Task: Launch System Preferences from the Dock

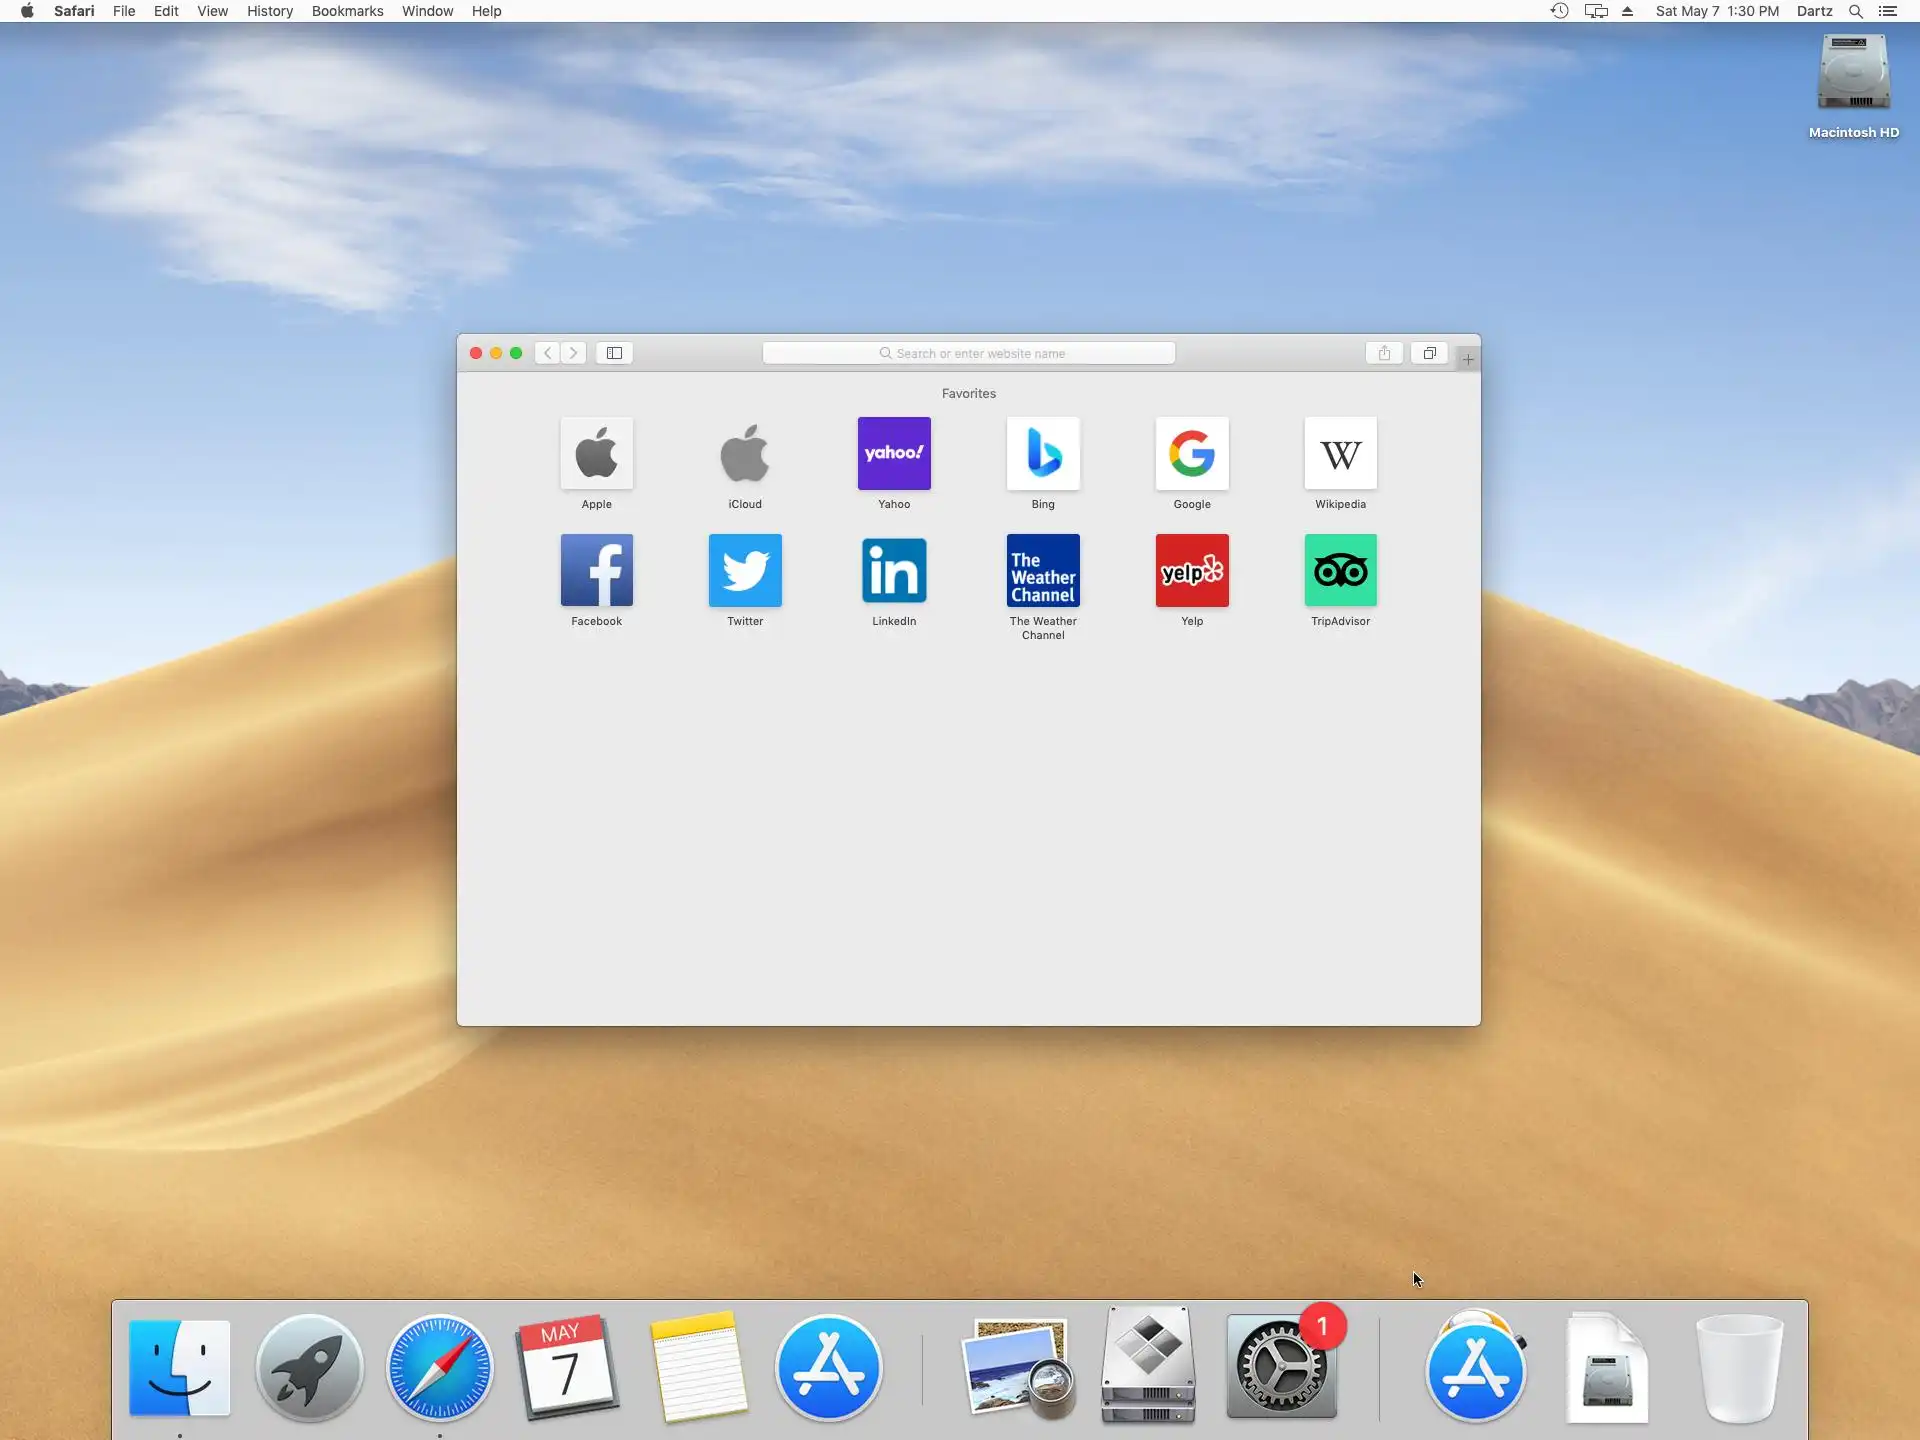Action: pos(1281,1367)
